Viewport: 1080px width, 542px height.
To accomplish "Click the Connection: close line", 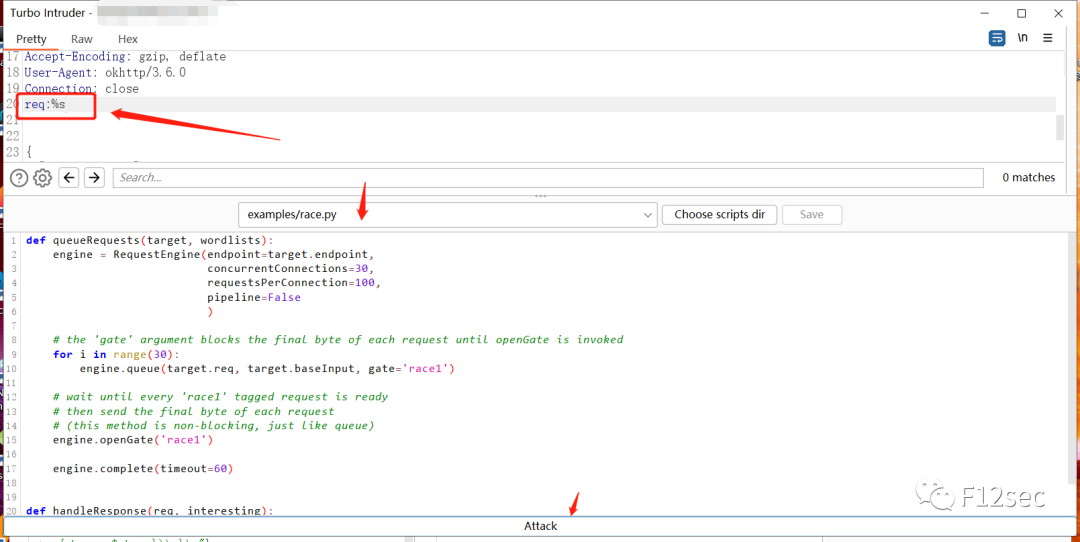I will [81, 89].
